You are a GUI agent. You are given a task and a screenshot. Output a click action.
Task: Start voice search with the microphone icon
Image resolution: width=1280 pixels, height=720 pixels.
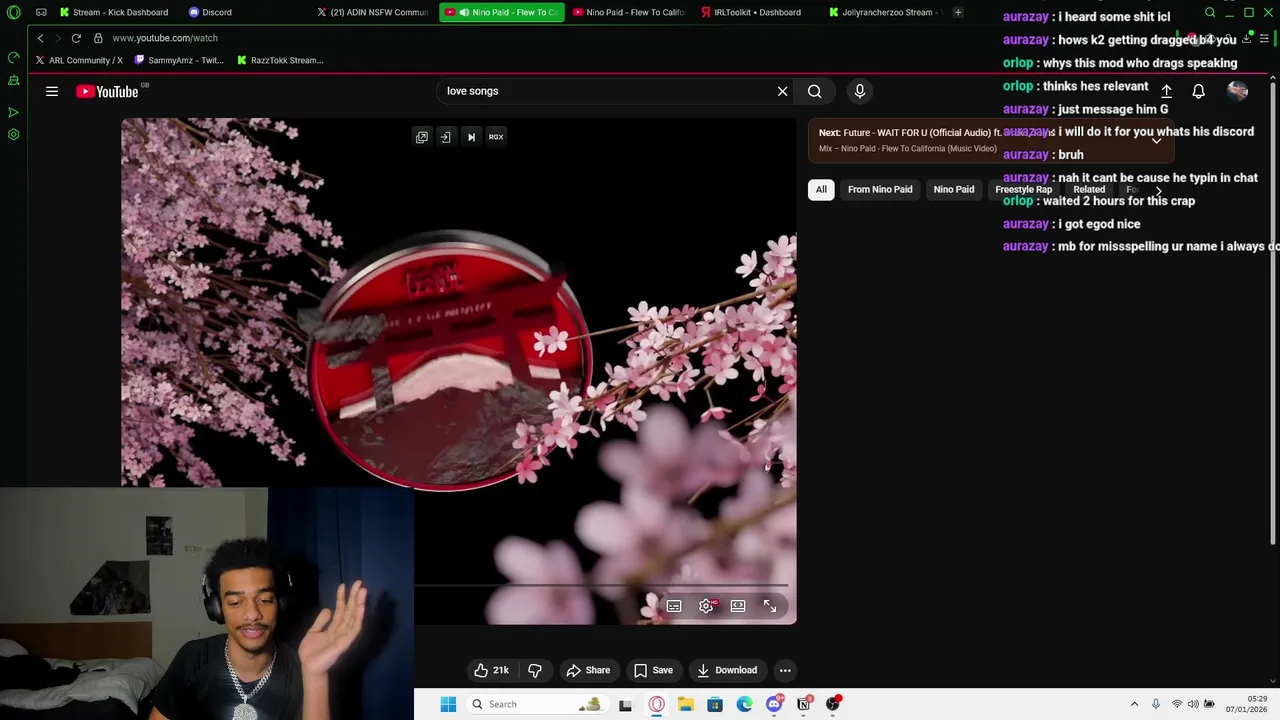(859, 91)
